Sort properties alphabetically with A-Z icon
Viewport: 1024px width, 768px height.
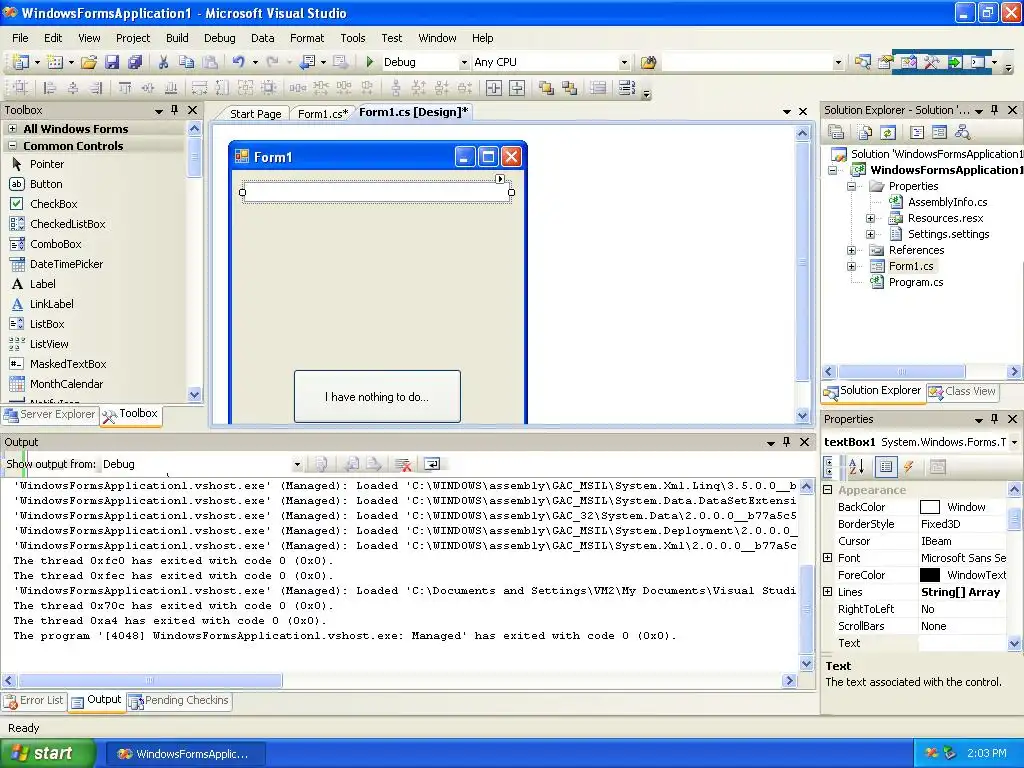(856, 466)
